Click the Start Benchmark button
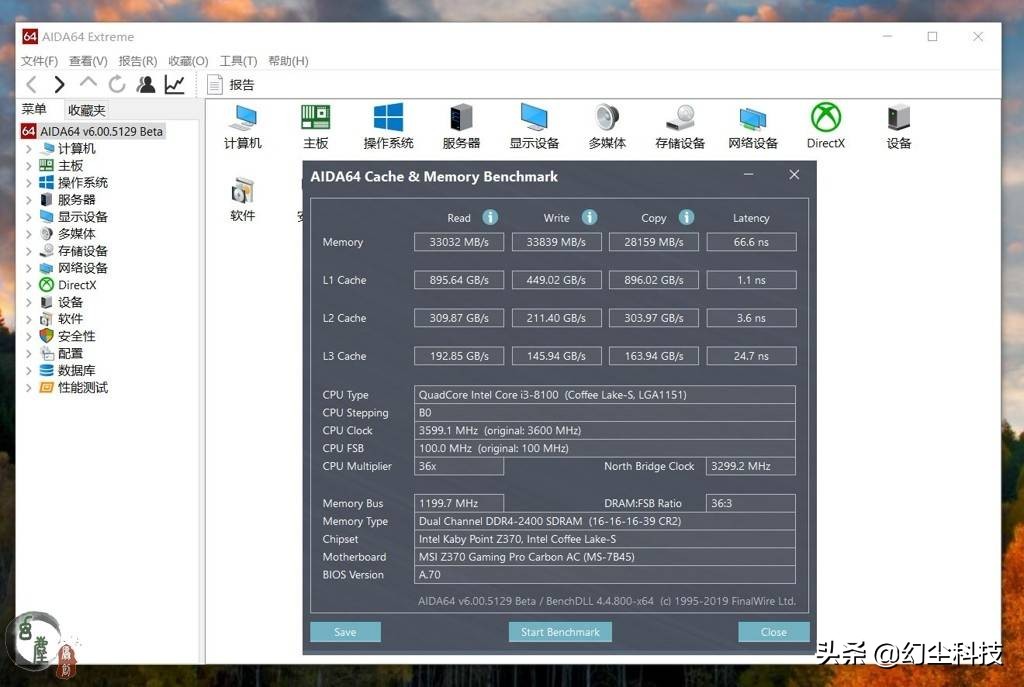The width and height of the screenshot is (1024, 687). click(560, 632)
